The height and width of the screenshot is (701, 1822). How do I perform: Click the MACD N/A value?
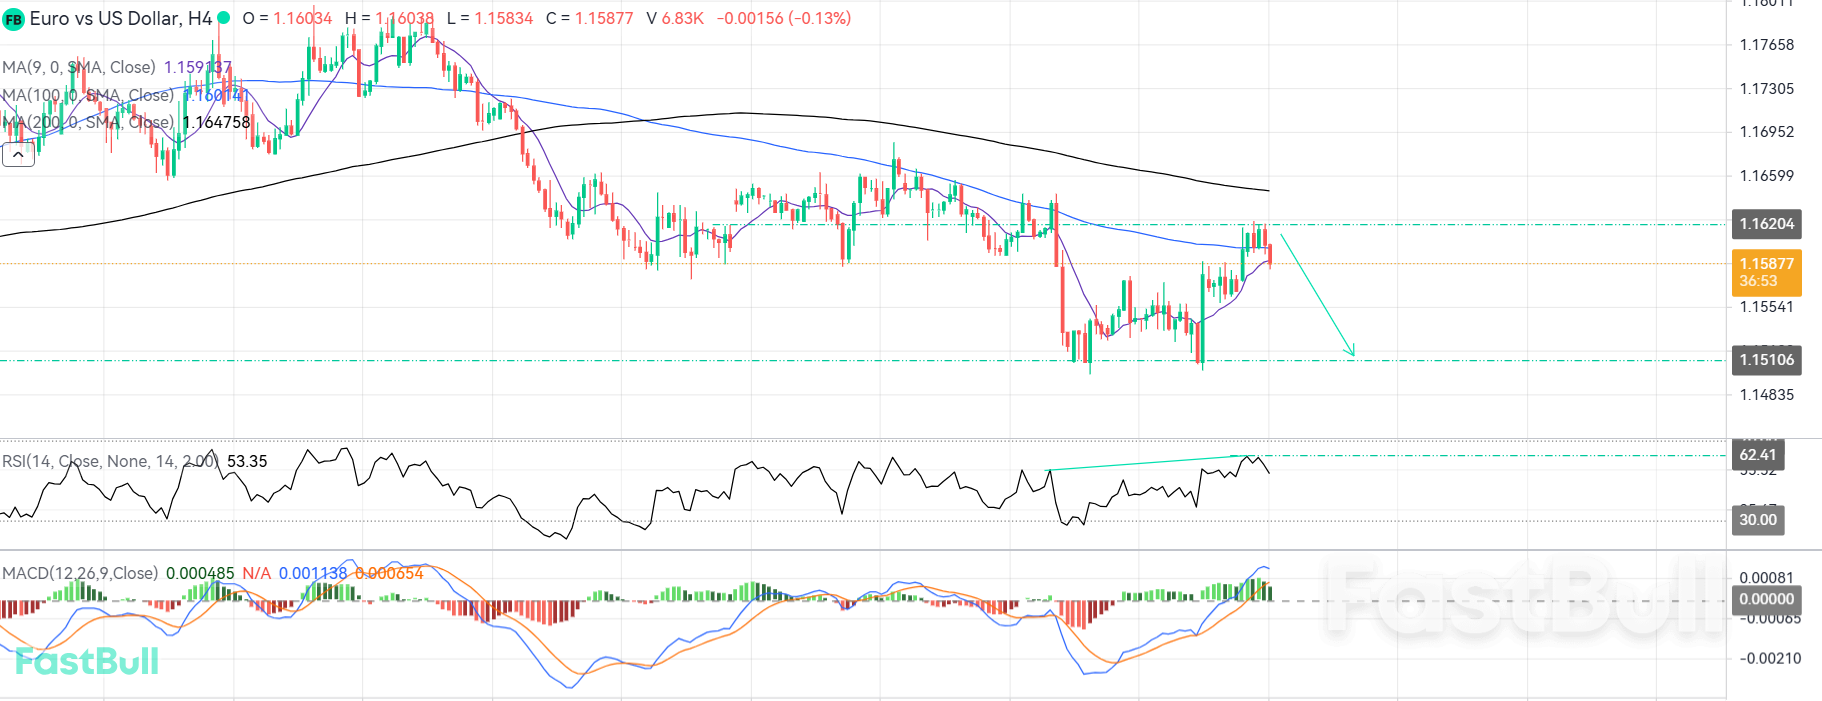(x=257, y=573)
